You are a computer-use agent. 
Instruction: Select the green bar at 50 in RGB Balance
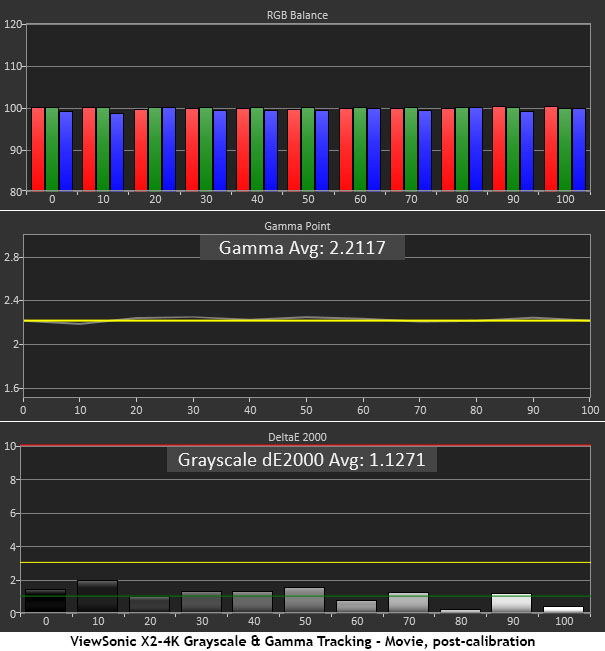coord(308,149)
